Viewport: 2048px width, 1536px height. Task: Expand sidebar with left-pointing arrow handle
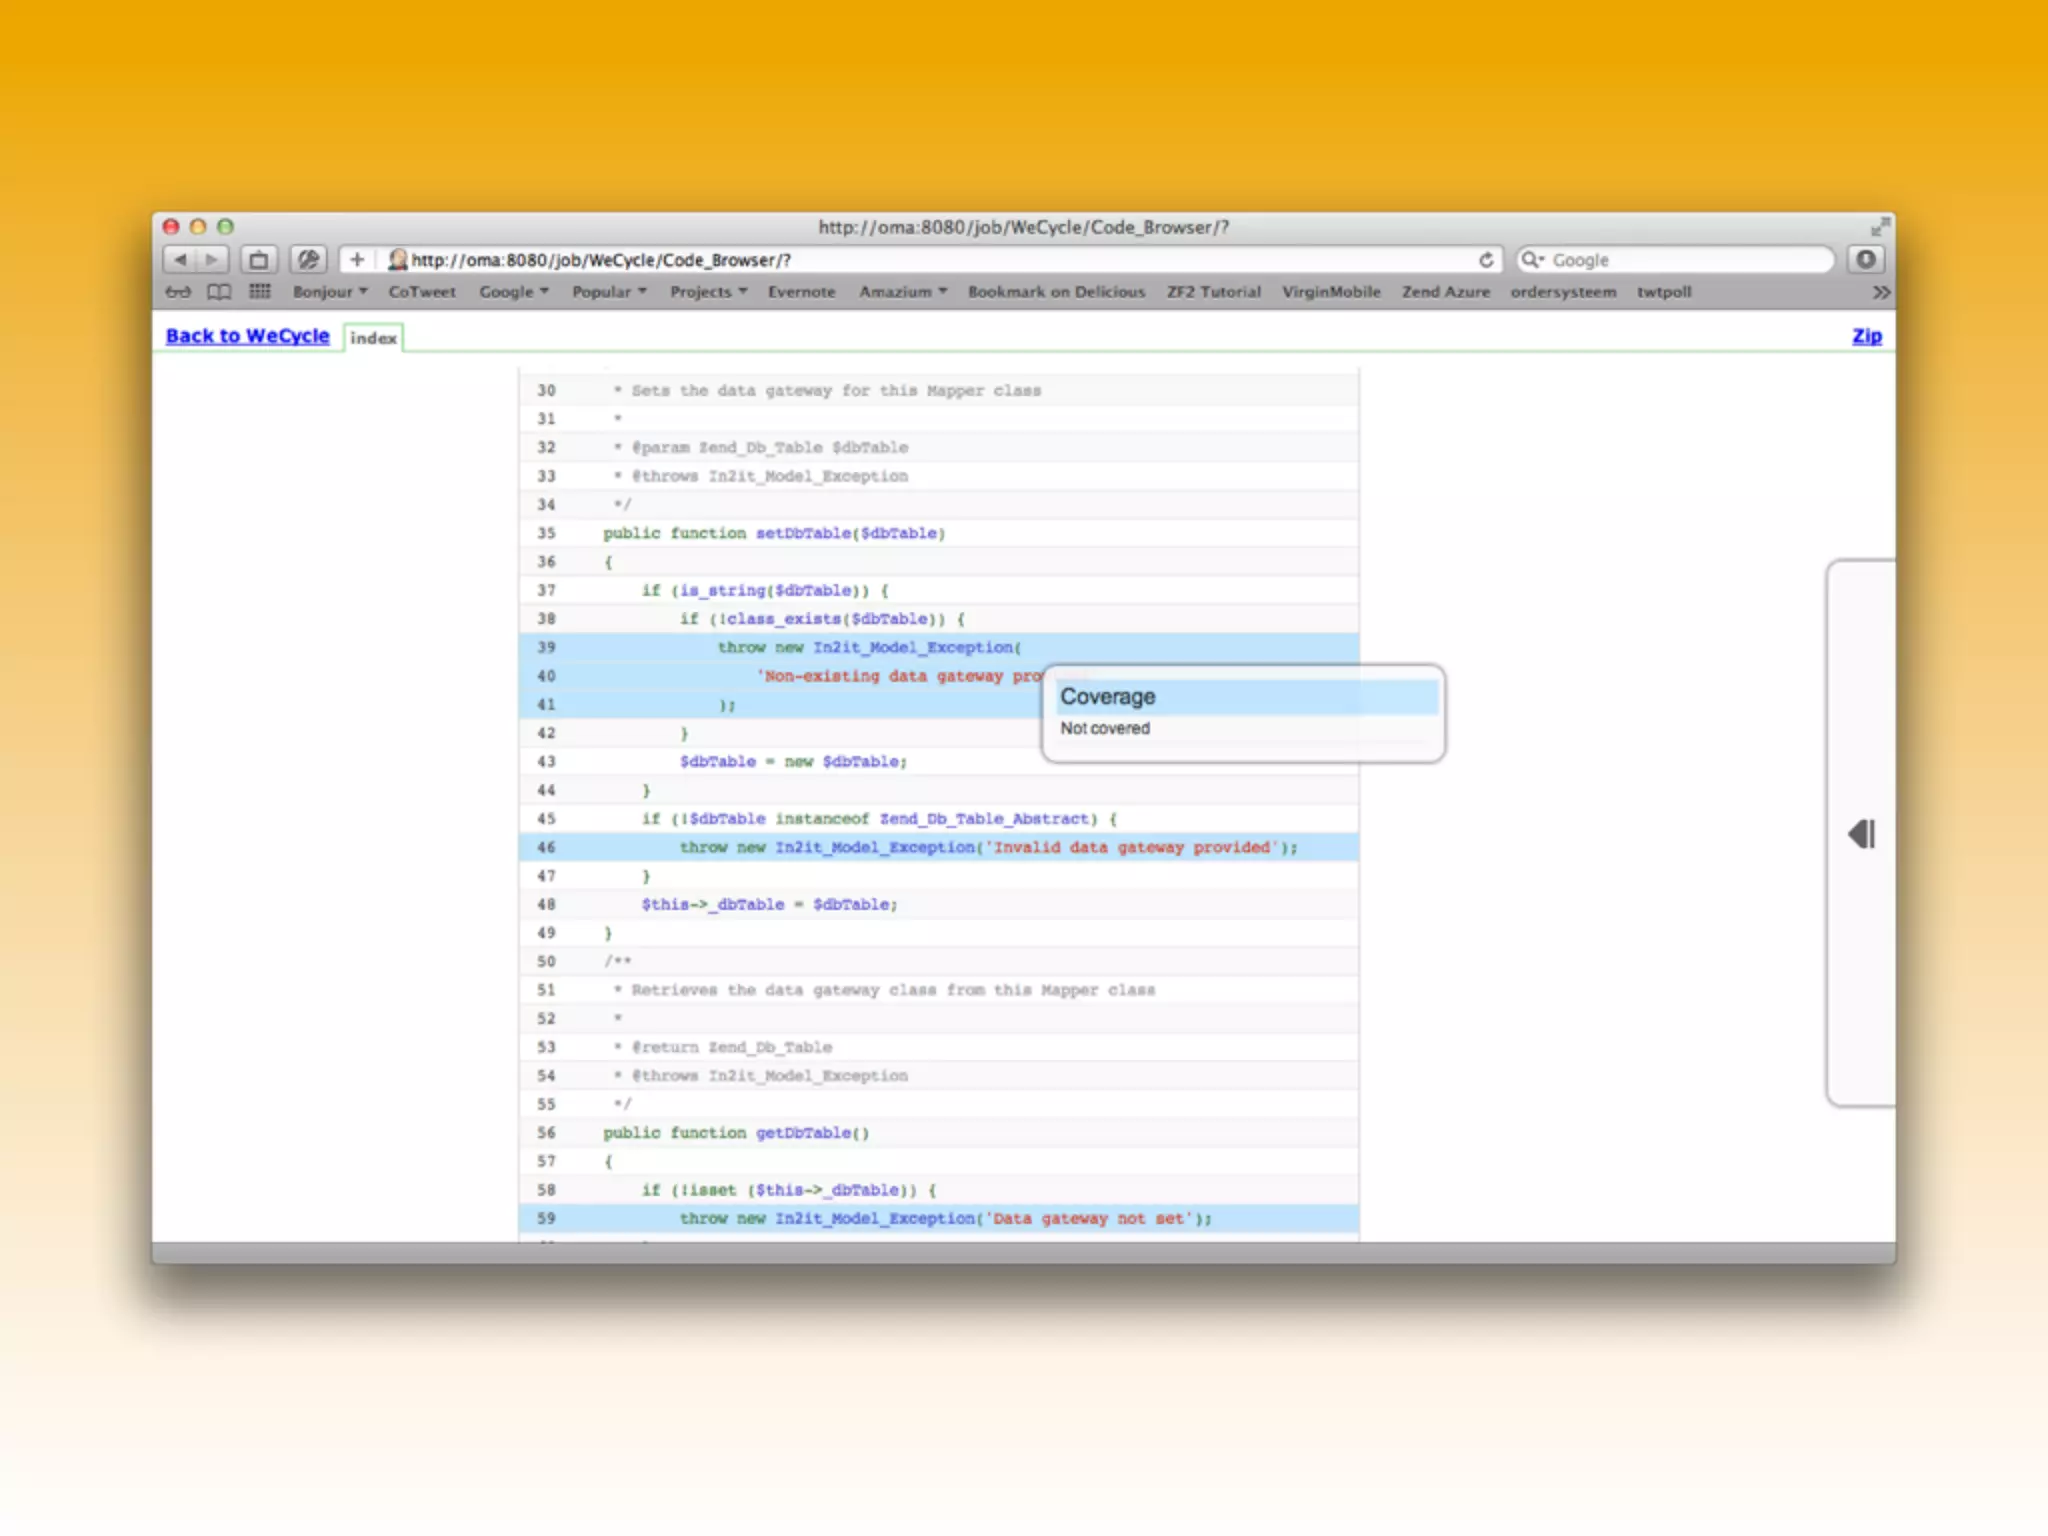pyautogui.click(x=1861, y=834)
